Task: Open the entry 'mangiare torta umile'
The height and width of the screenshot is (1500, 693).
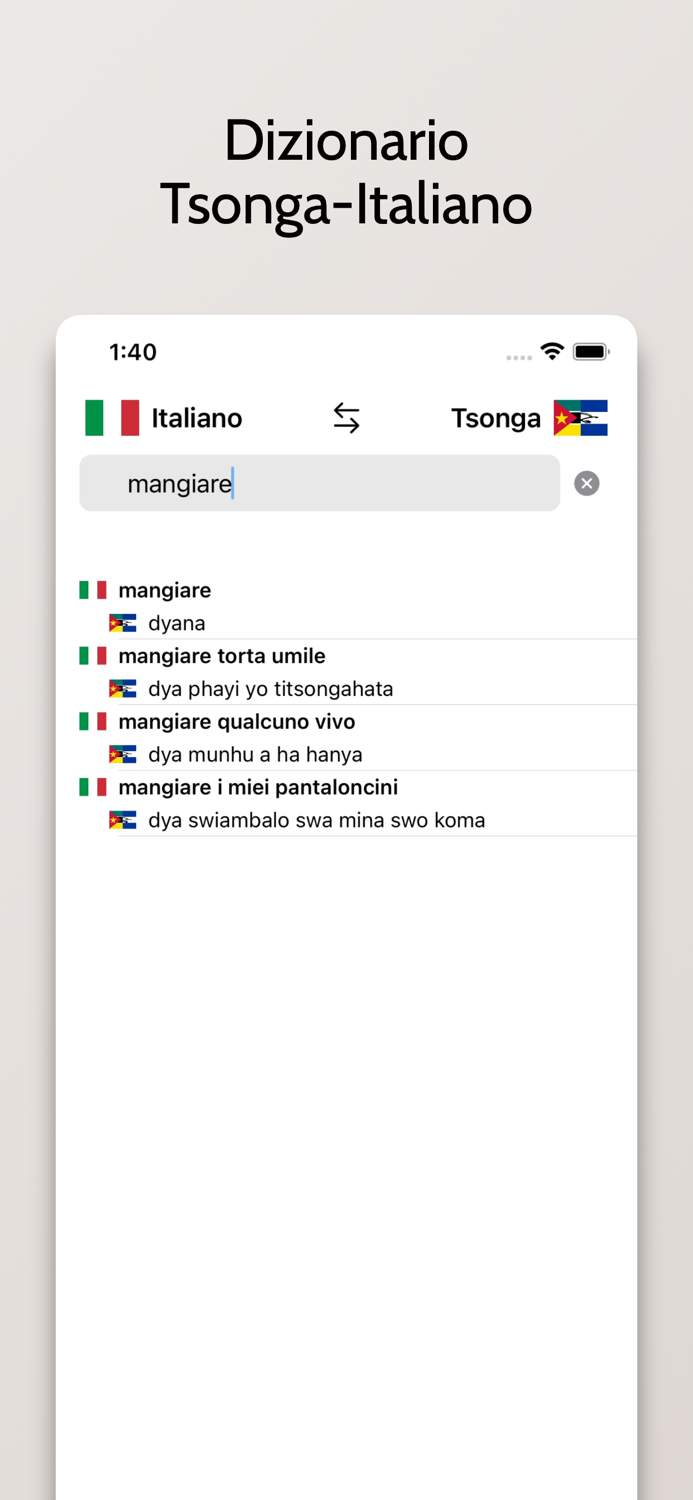Action: tap(222, 656)
